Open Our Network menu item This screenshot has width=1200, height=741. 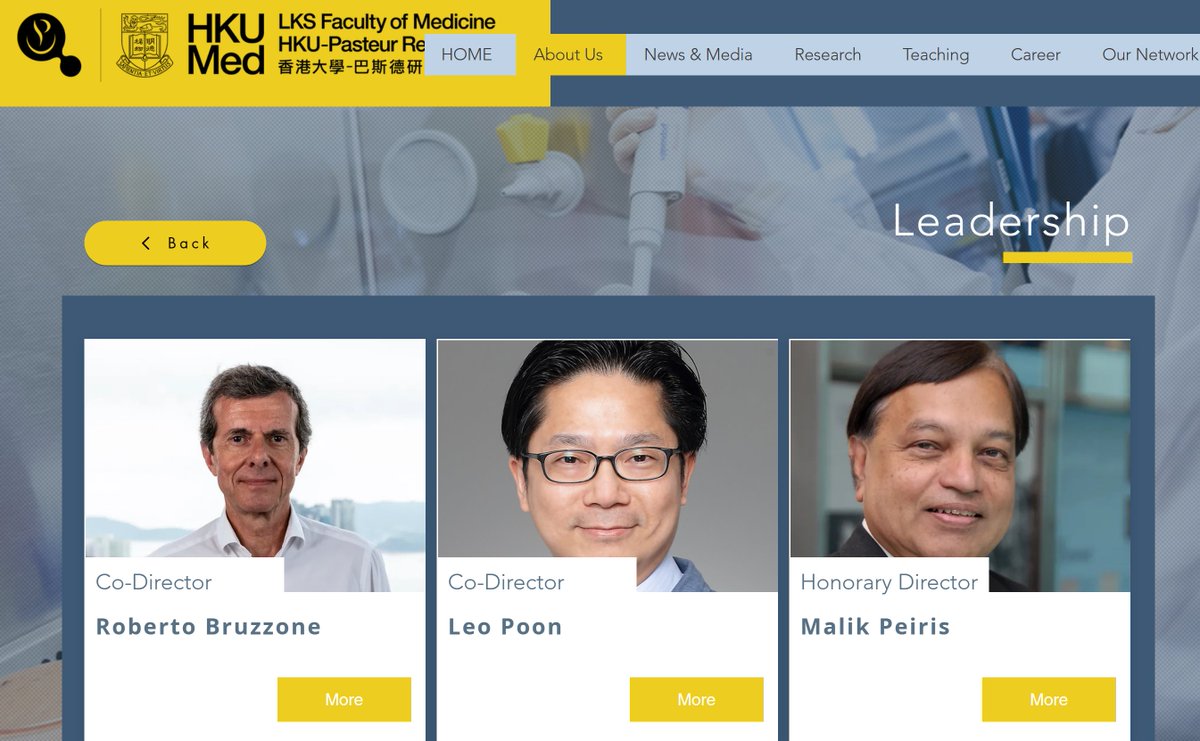(1148, 55)
